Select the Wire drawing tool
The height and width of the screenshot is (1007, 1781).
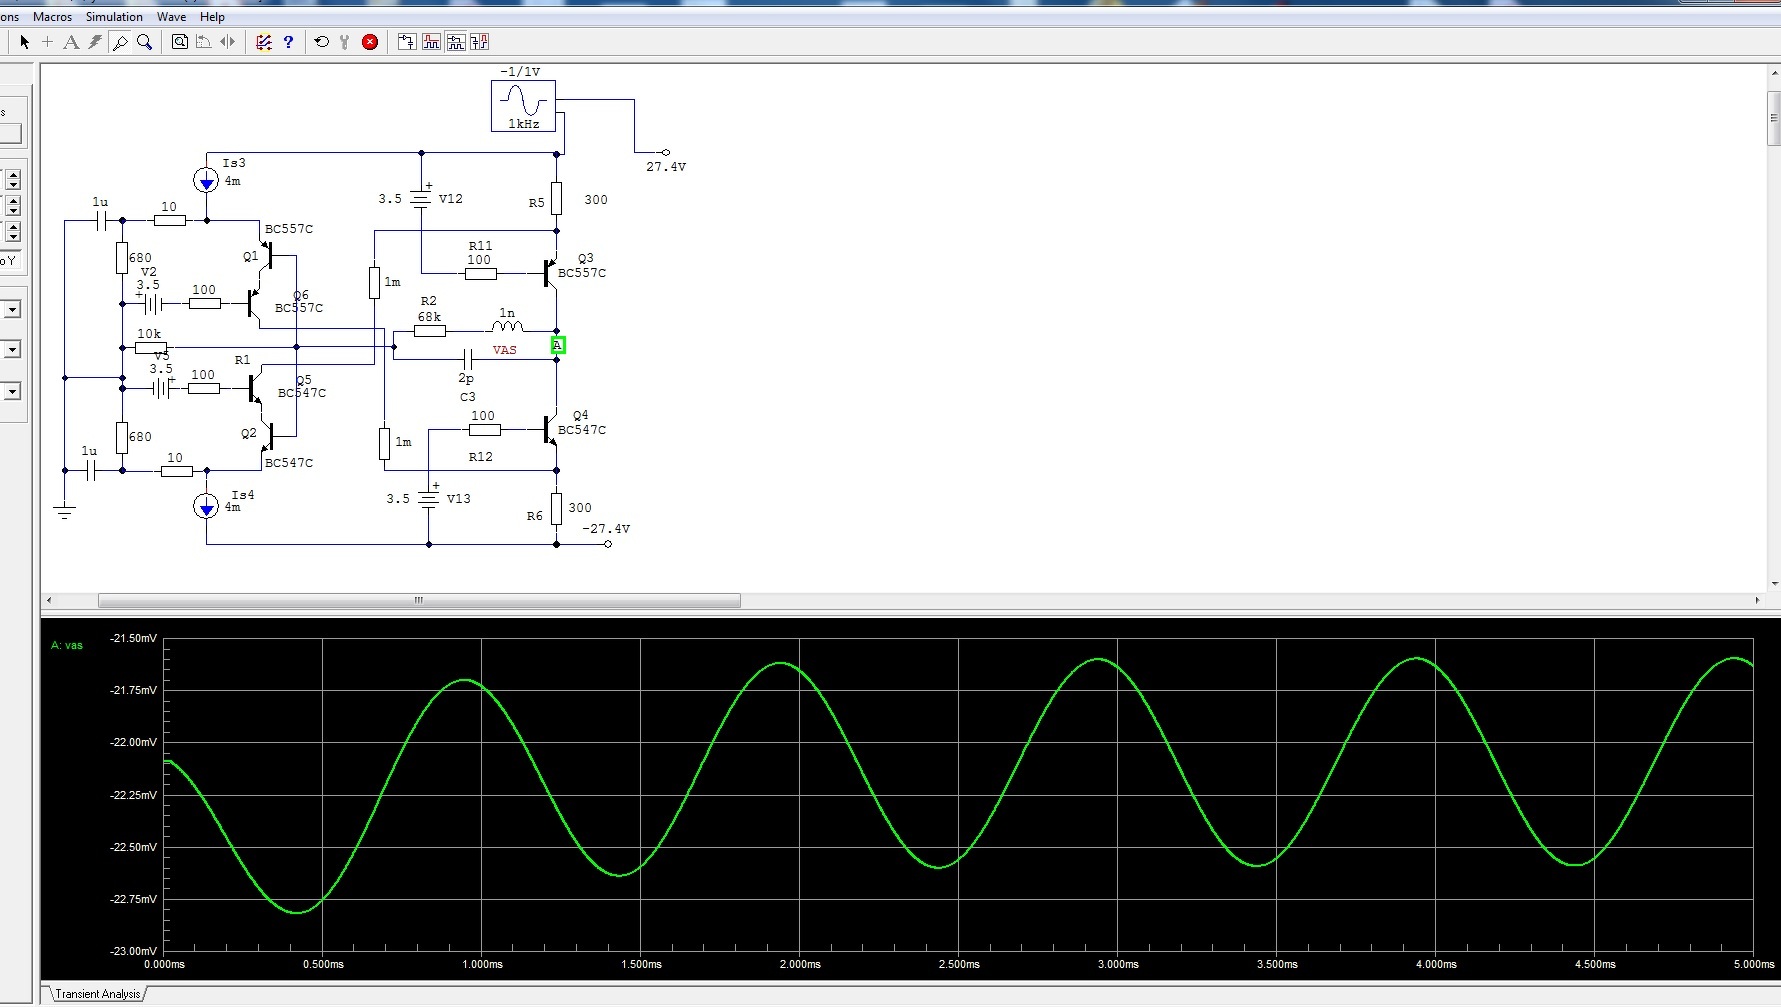coord(47,42)
